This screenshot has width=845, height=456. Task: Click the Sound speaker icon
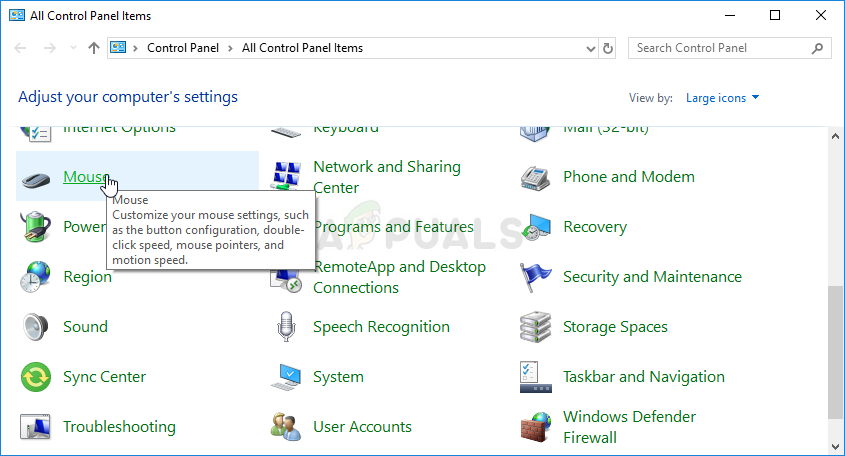(36, 327)
